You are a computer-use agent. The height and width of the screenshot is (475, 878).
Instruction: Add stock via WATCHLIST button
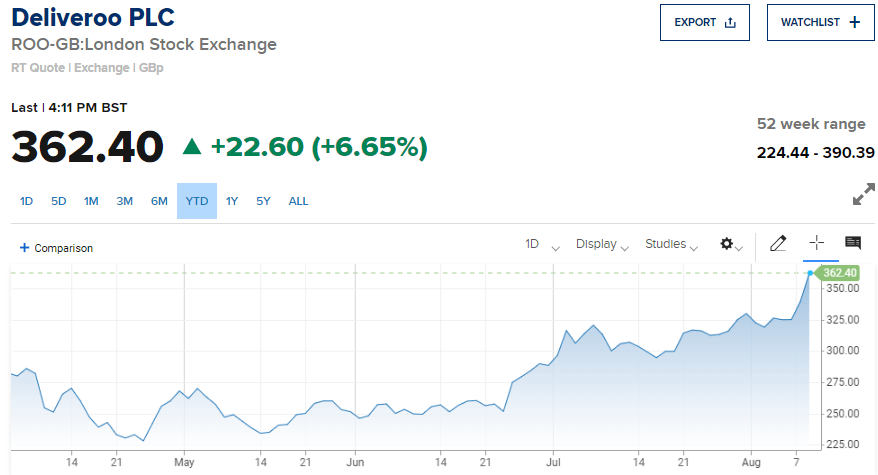click(x=820, y=22)
